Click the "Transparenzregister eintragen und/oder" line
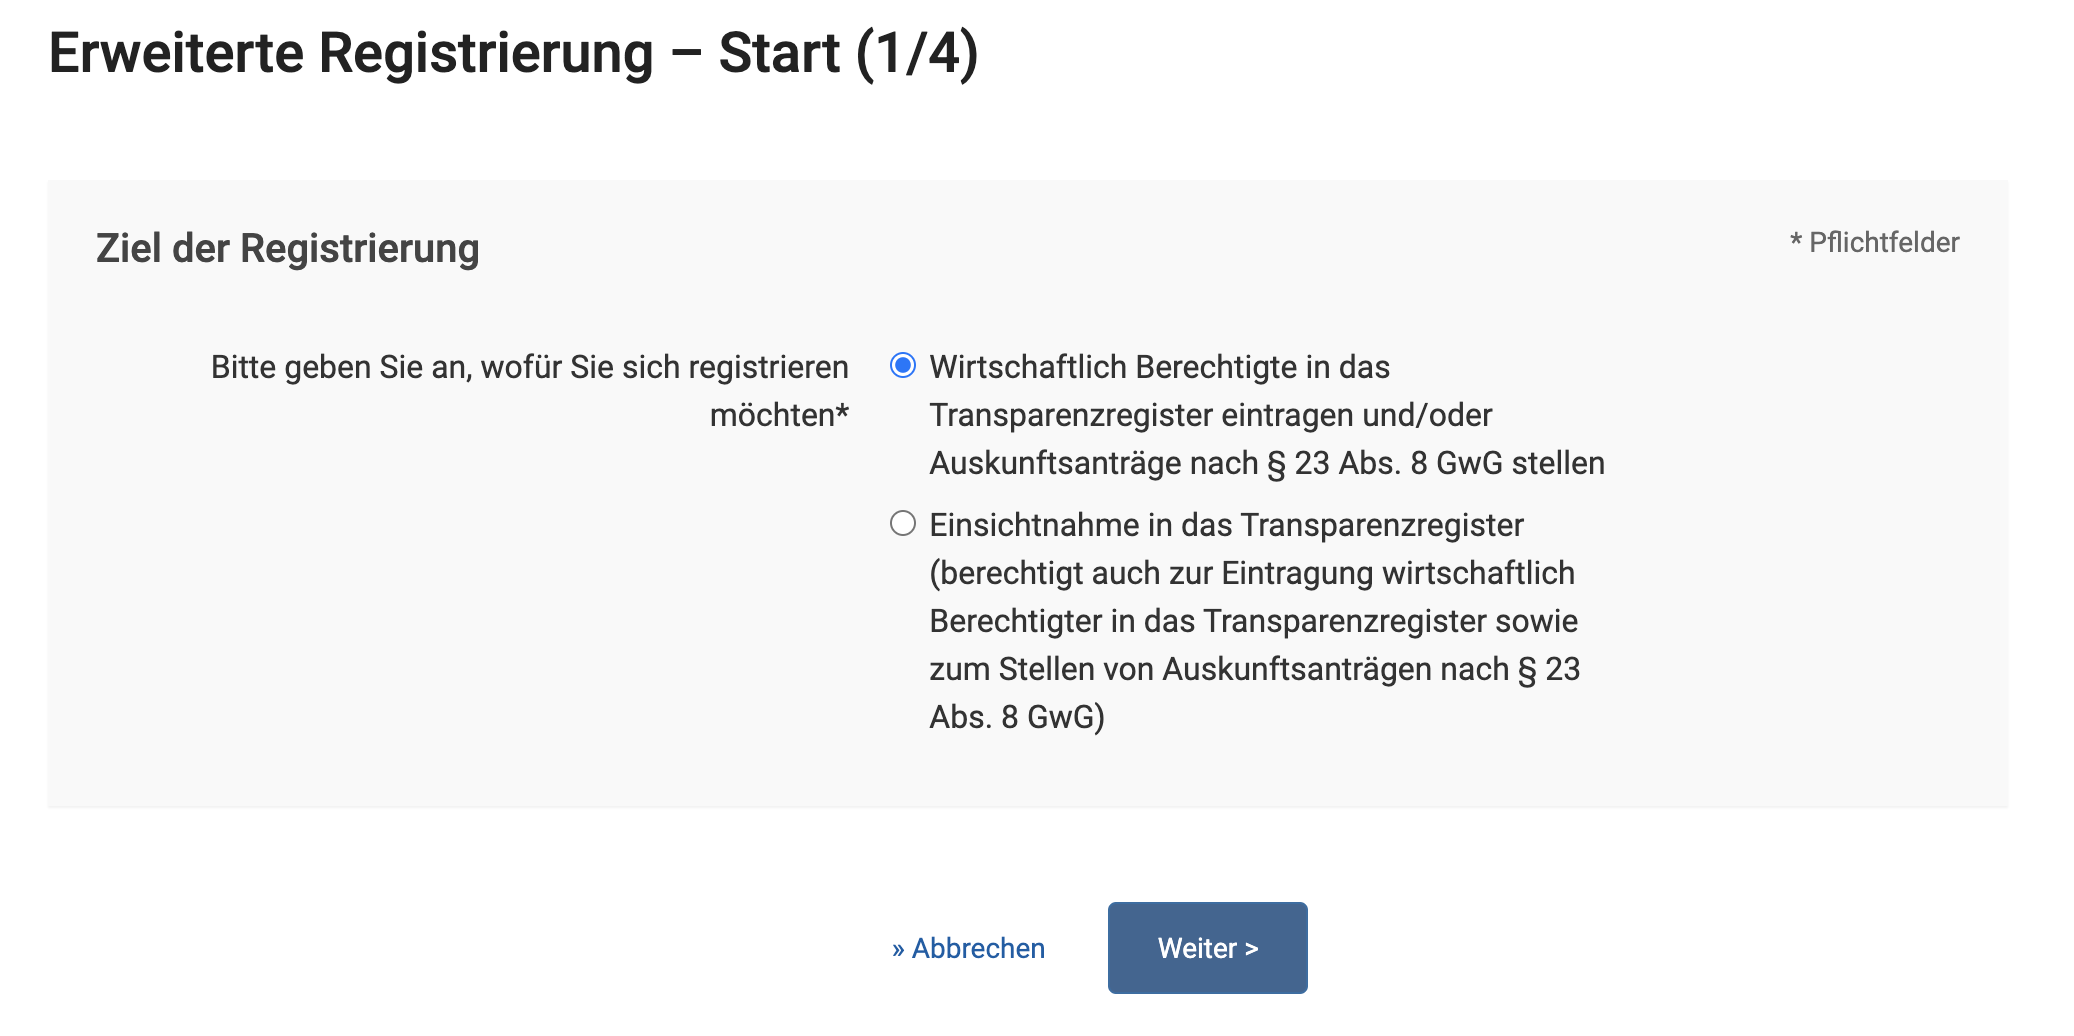The width and height of the screenshot is (2074, 1036). [x=1210, y=415]
